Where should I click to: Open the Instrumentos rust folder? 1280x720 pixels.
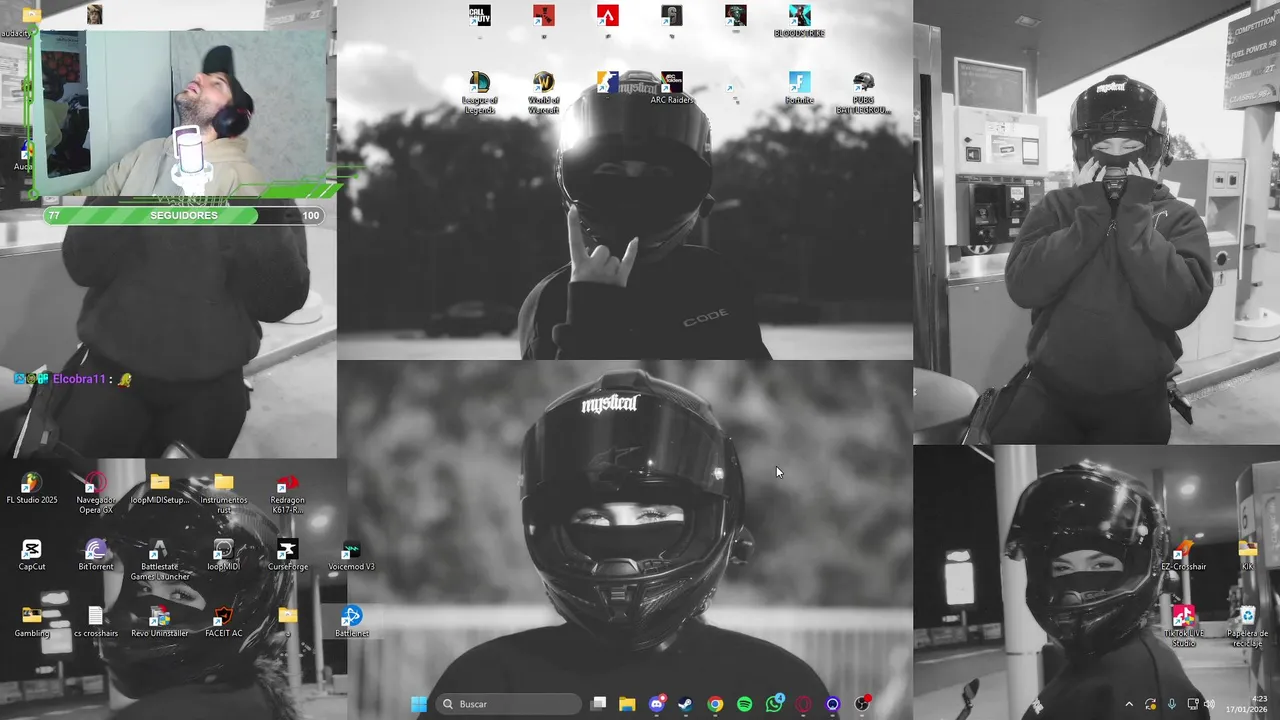click(224, 493)
